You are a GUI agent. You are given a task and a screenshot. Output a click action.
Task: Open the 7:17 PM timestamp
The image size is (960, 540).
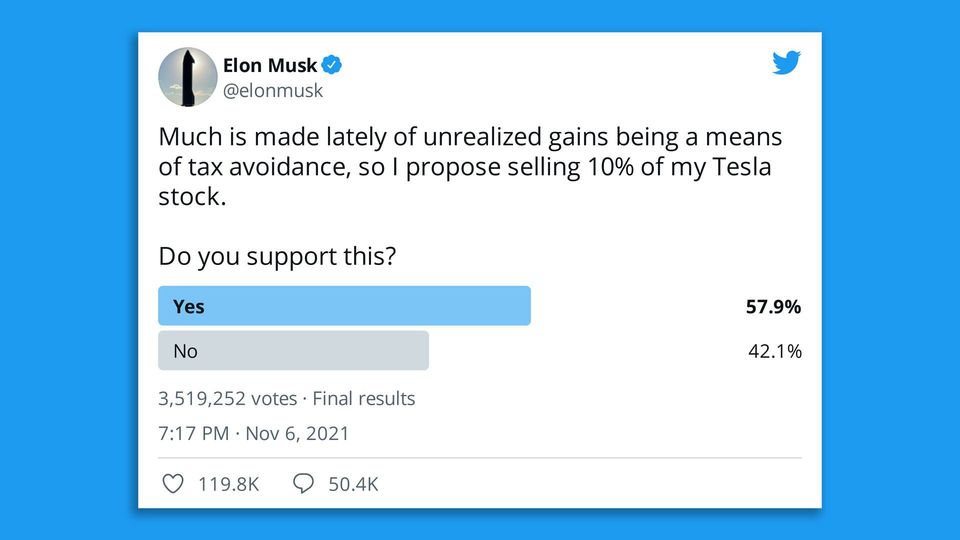[192, 434]
